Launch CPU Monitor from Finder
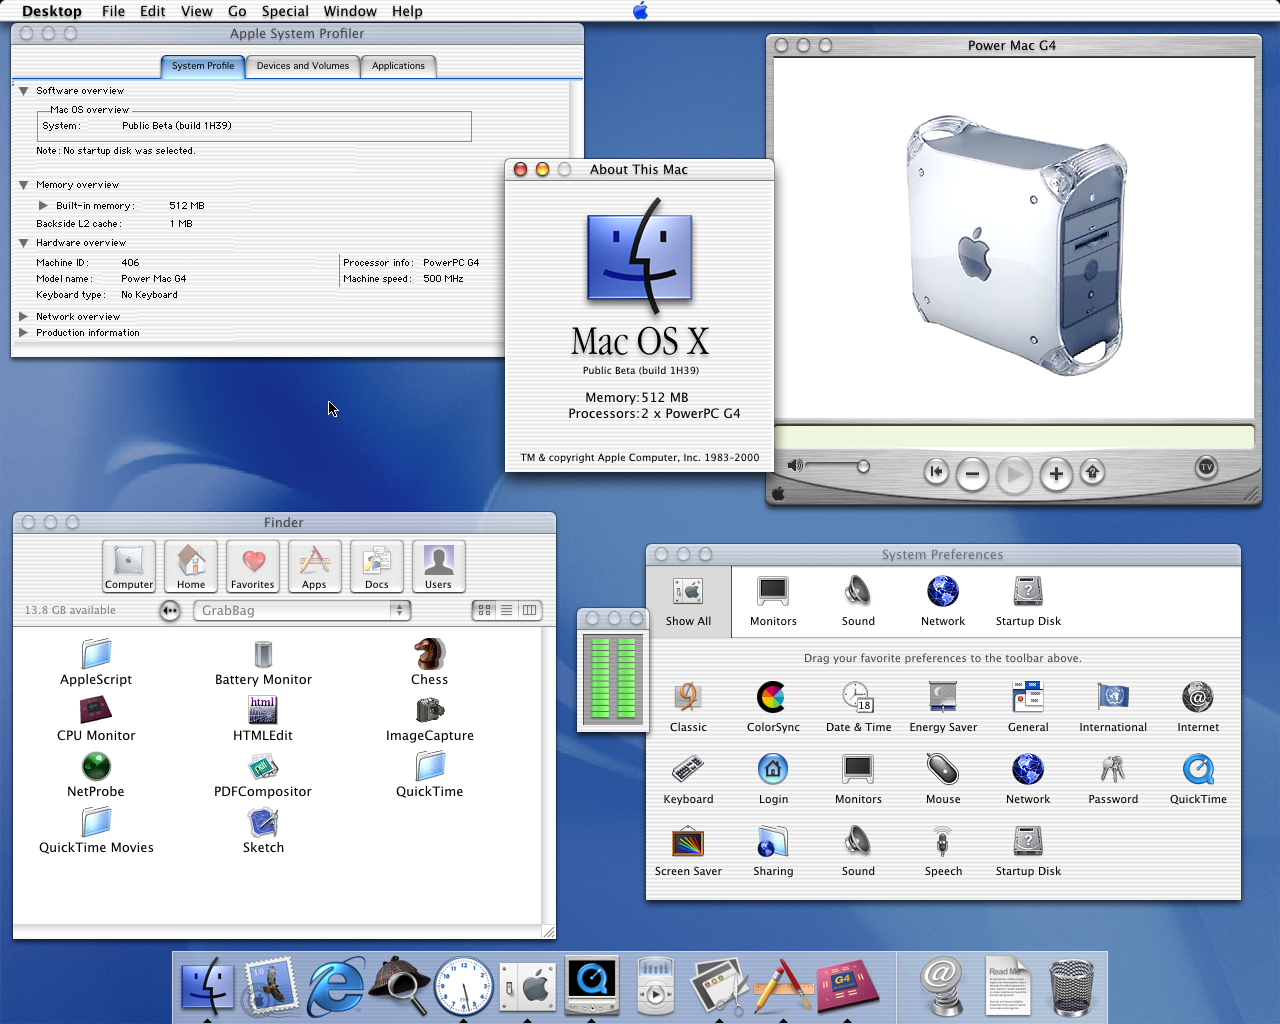 coord(96,711)
